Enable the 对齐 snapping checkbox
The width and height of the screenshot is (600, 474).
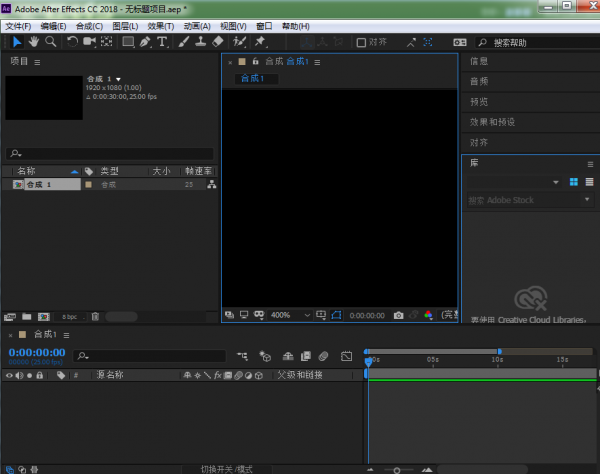361,43
